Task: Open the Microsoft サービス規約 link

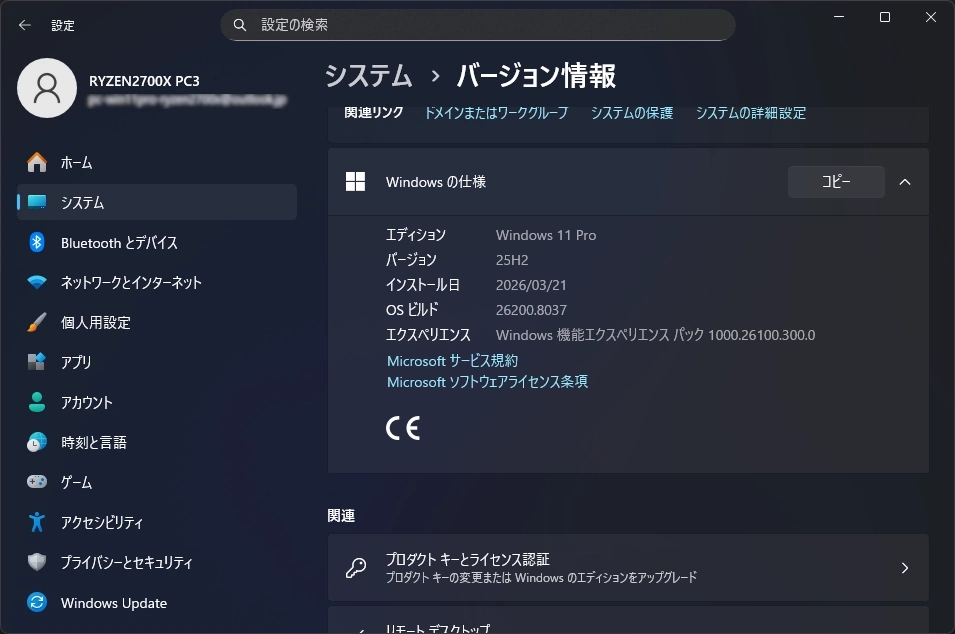Action: (x=452, y=360)
